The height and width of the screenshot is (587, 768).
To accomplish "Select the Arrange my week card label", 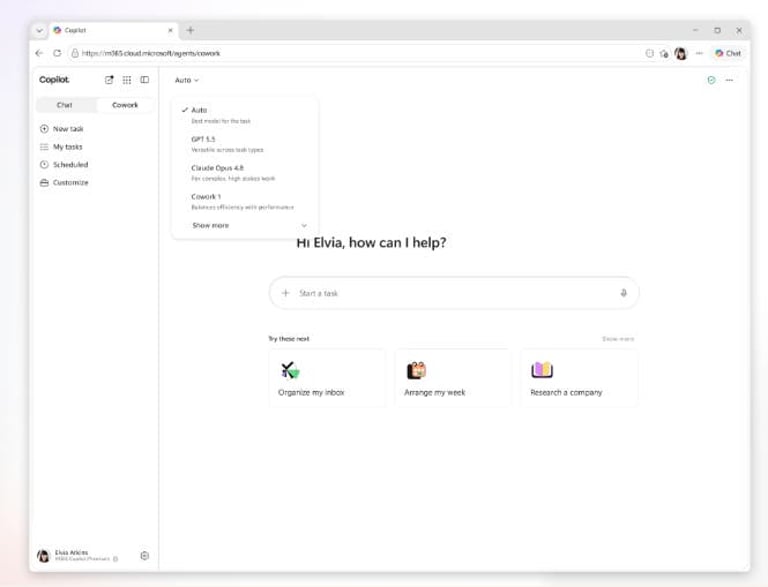I will click(435, 392).
